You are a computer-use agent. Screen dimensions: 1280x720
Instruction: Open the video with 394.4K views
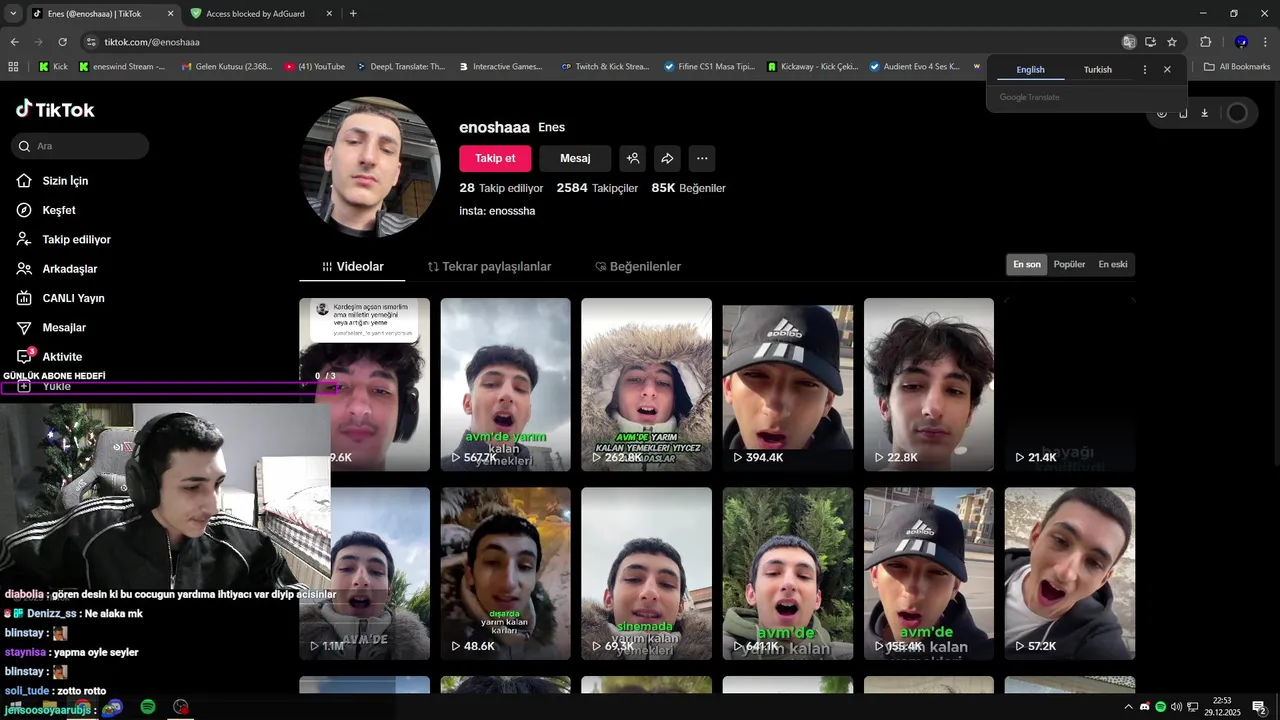point(788,384)
